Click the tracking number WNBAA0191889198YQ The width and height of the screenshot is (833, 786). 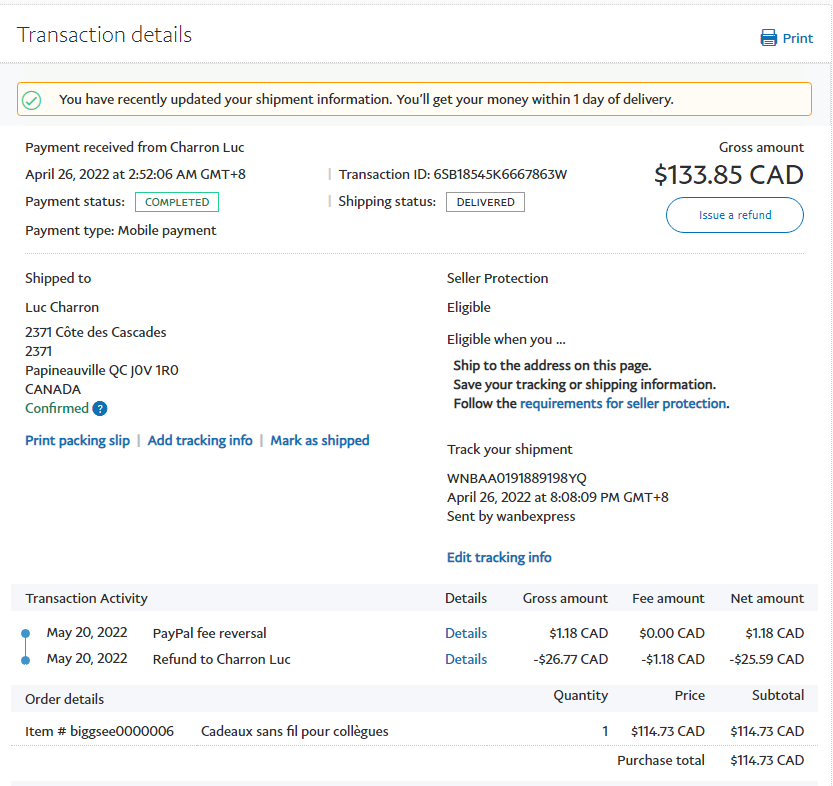pos(517,478)
